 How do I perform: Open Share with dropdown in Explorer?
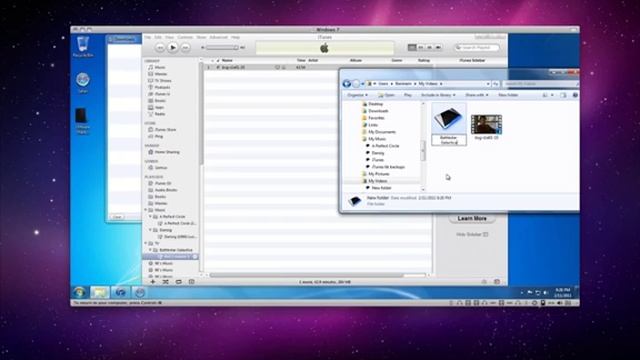click(x=477, y=95)
